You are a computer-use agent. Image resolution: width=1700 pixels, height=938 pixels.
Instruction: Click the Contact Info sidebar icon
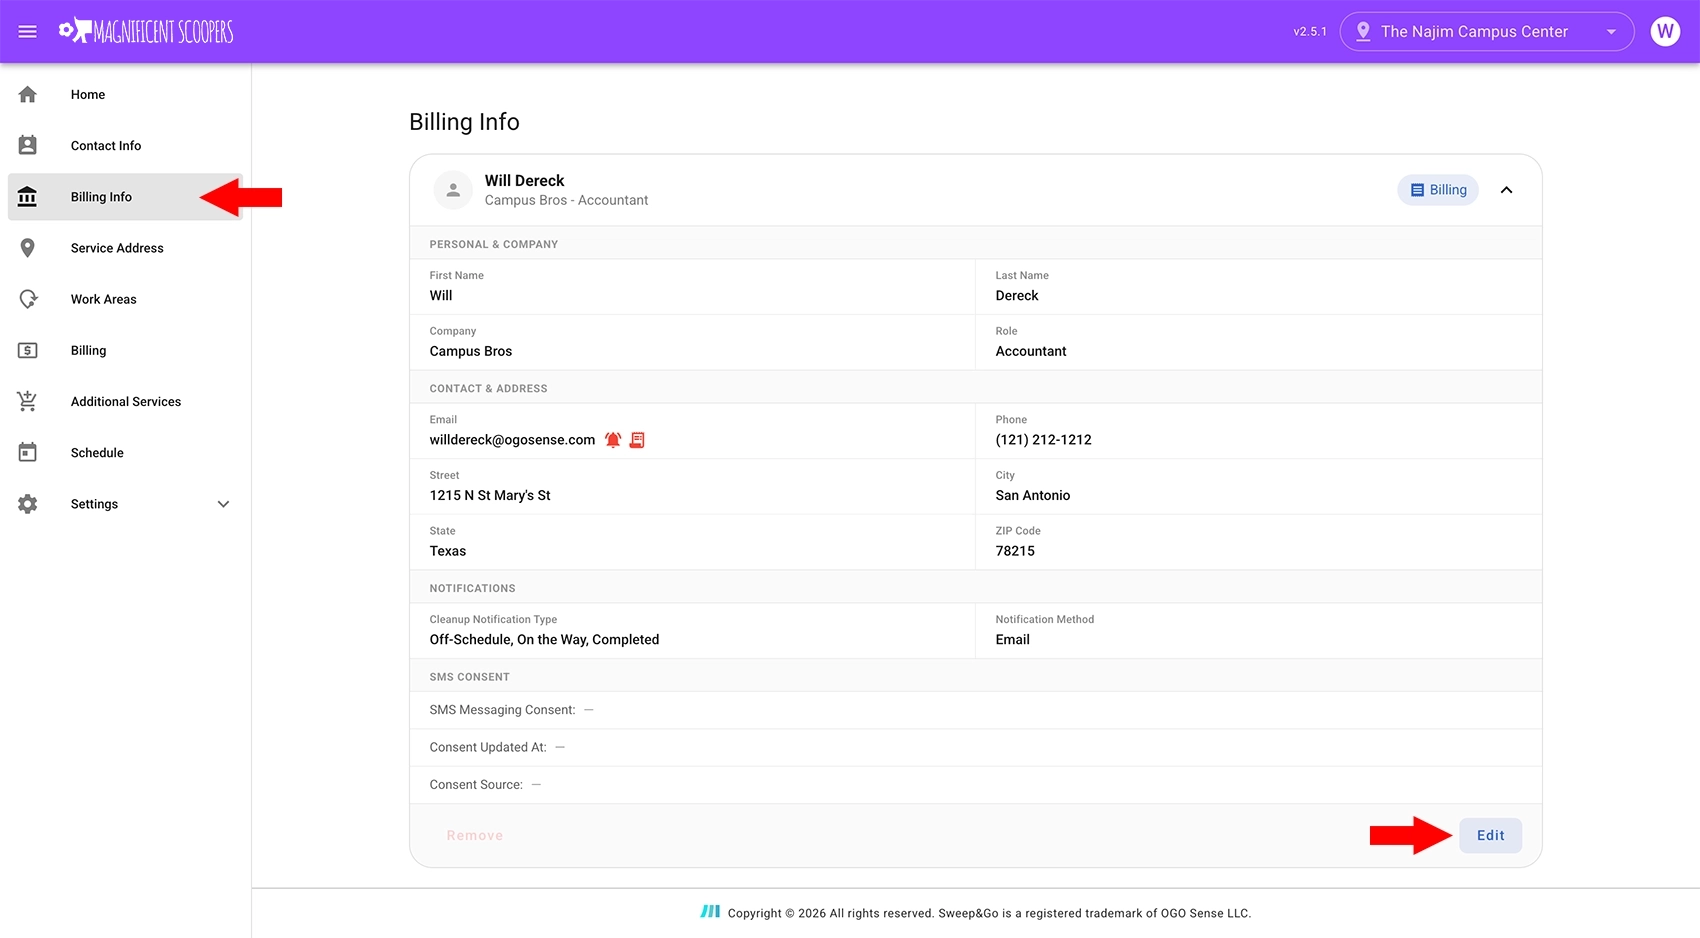[27, 144]
